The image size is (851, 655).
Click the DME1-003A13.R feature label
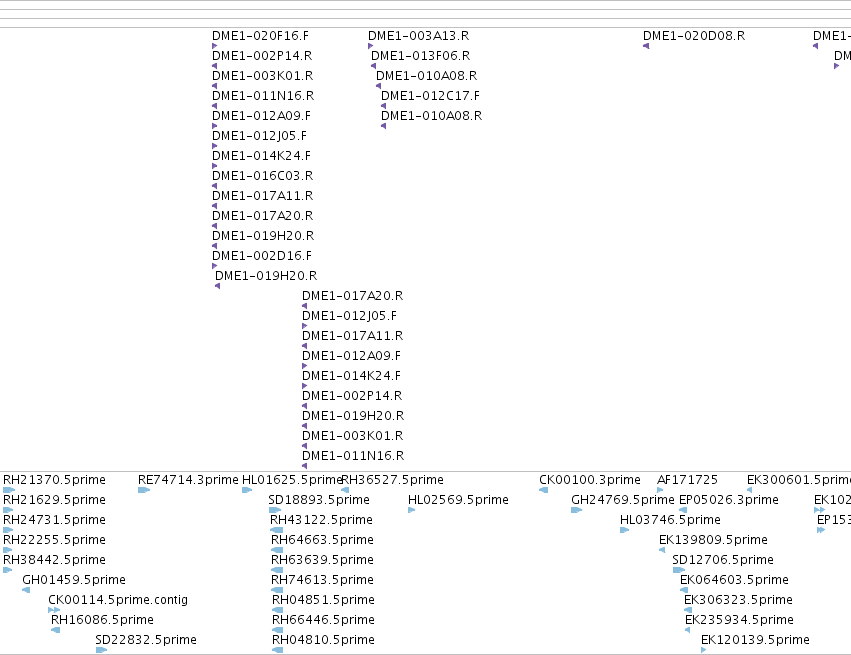(418, 36)
